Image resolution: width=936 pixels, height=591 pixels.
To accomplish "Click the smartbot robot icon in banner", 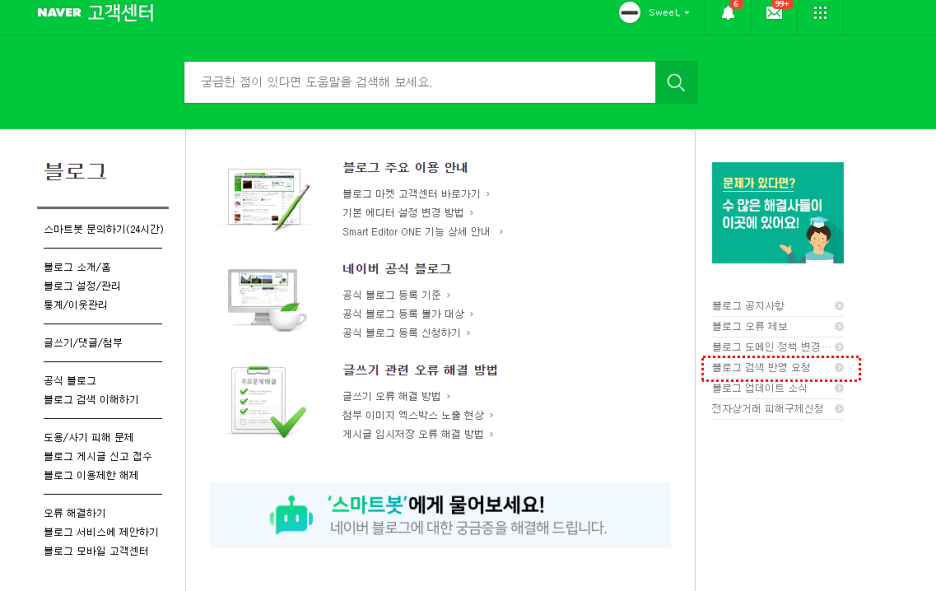I will [x=291, y=515].
